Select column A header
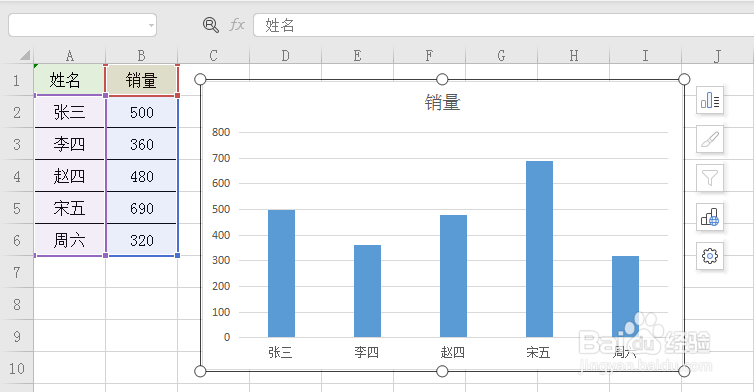 [70, 56]
